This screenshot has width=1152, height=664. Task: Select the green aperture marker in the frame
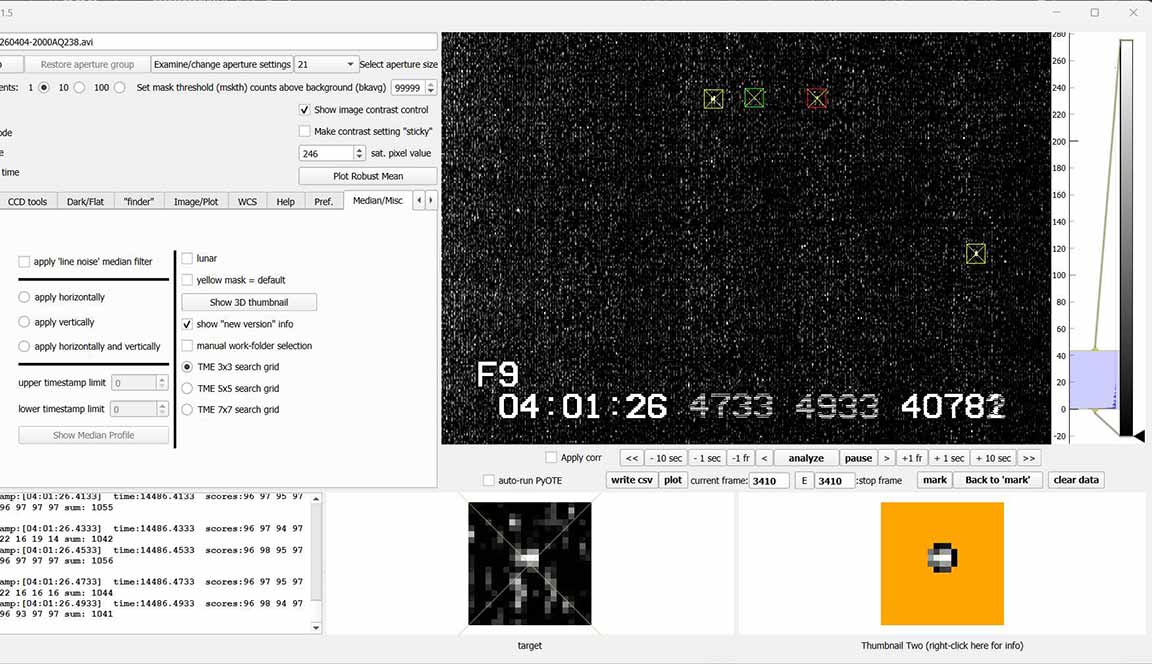click(754, 97)
